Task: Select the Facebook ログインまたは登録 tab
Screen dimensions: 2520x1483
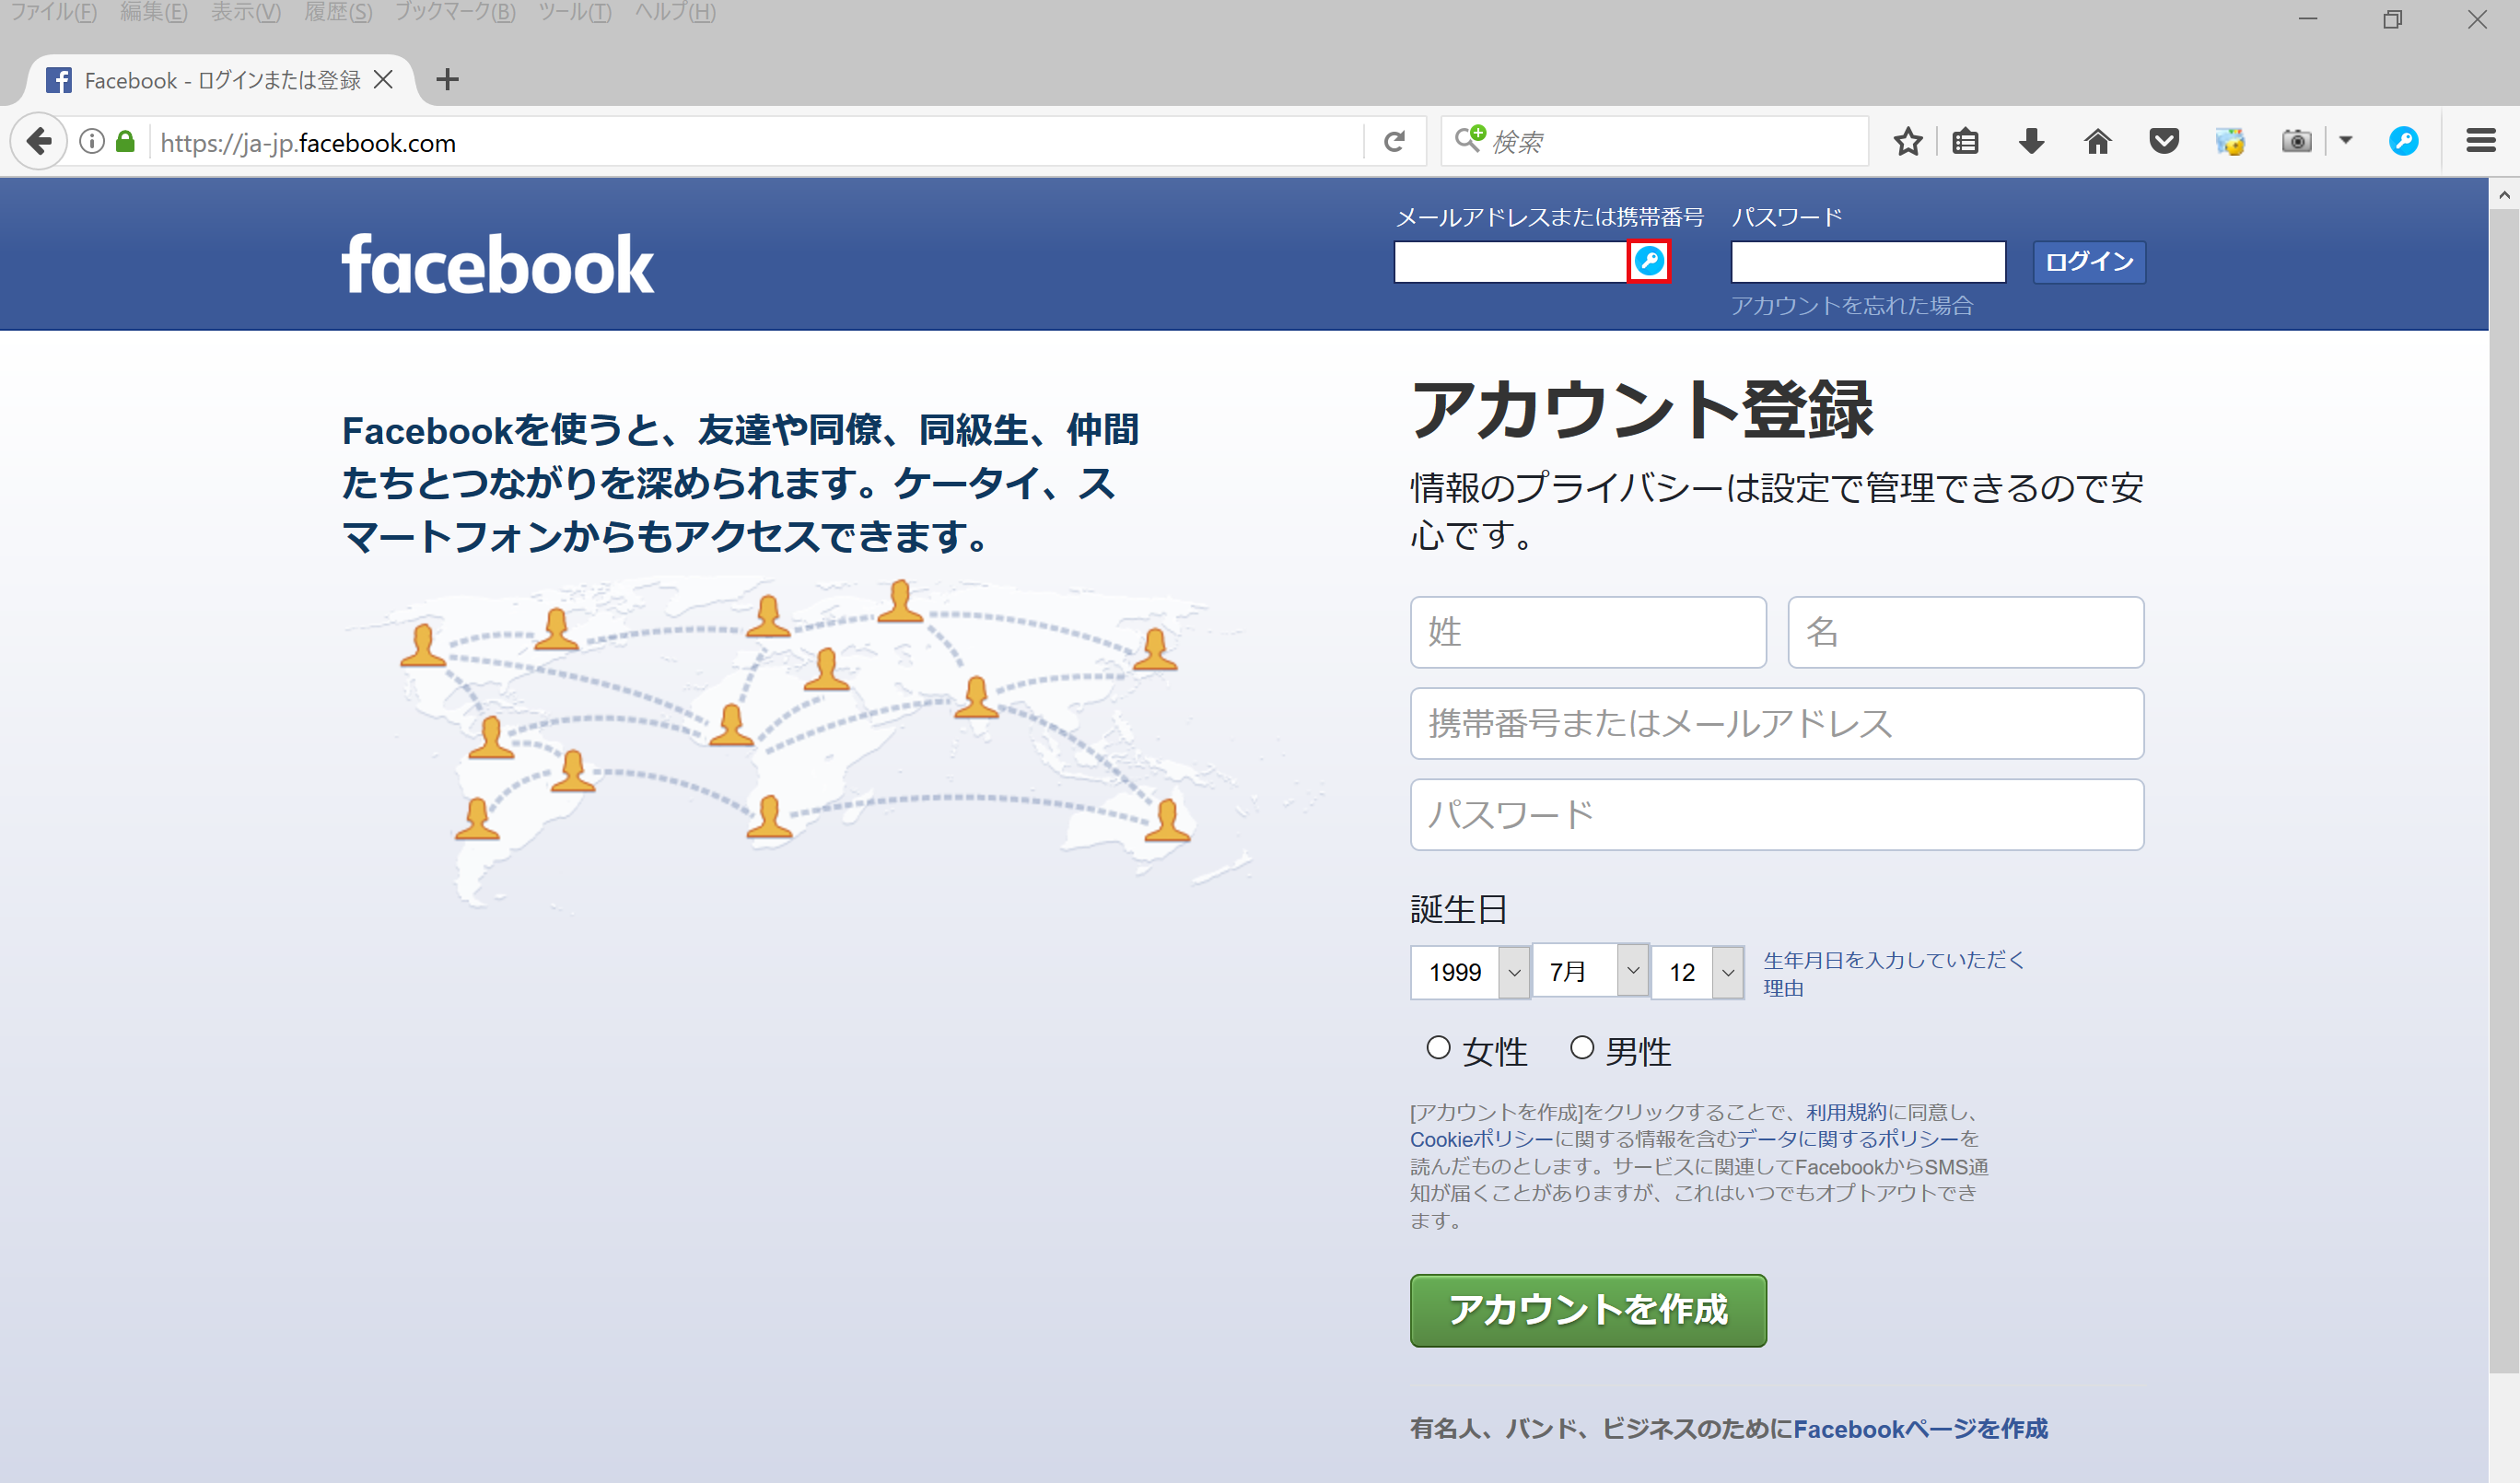Action: pos(222,80)
